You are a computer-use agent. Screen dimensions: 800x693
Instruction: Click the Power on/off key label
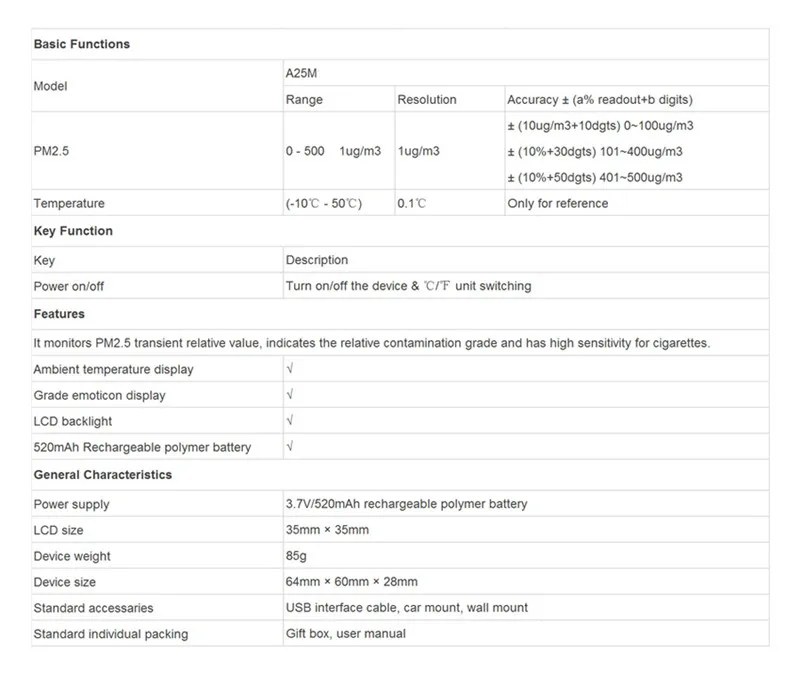(x=68, y=286)
